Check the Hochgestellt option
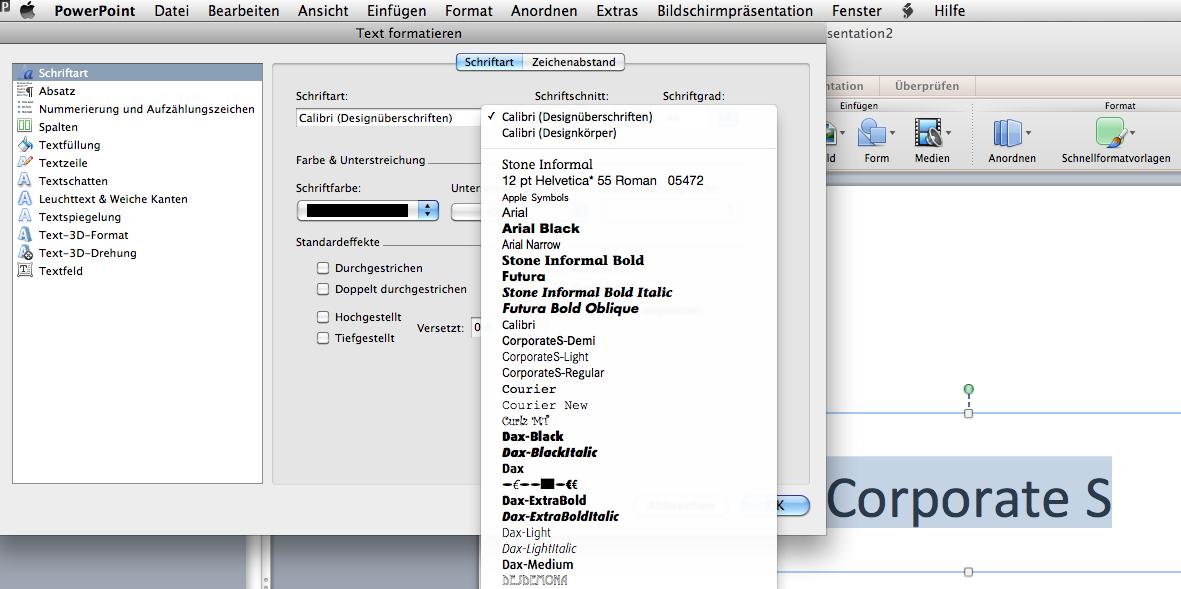Image resolution: width=1181 pixels, height=589 pixels. coord(323,317)
